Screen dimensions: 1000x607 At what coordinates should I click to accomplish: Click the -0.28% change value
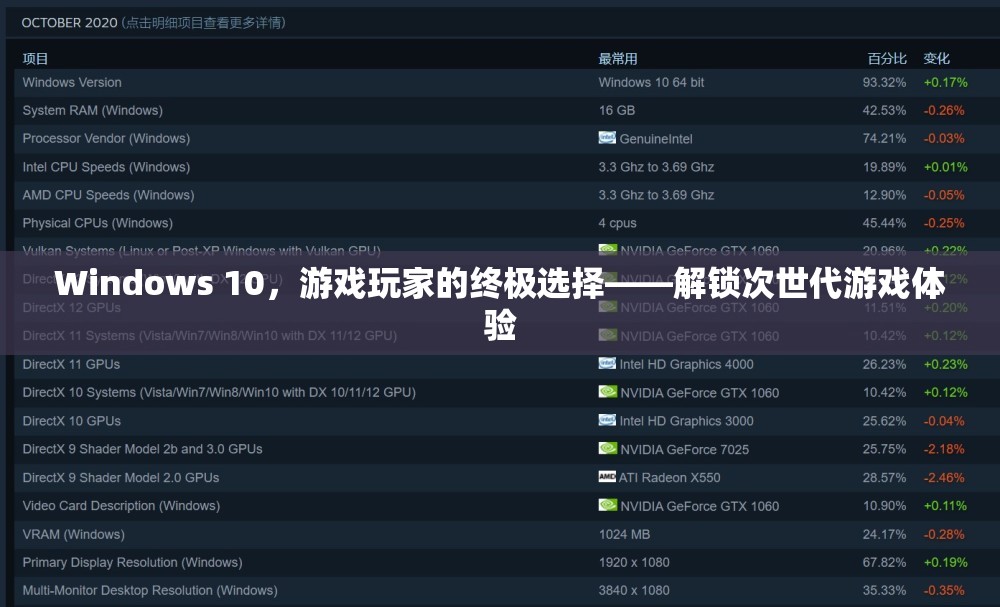945,534
